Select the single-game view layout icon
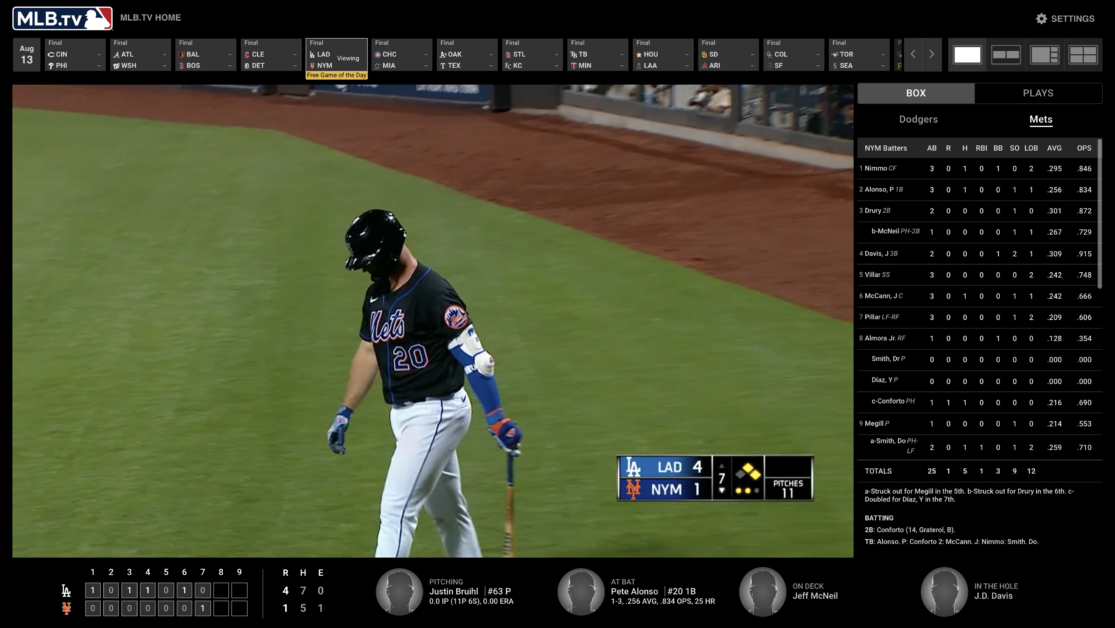1115x628 pixels. [x=966, y=55]
